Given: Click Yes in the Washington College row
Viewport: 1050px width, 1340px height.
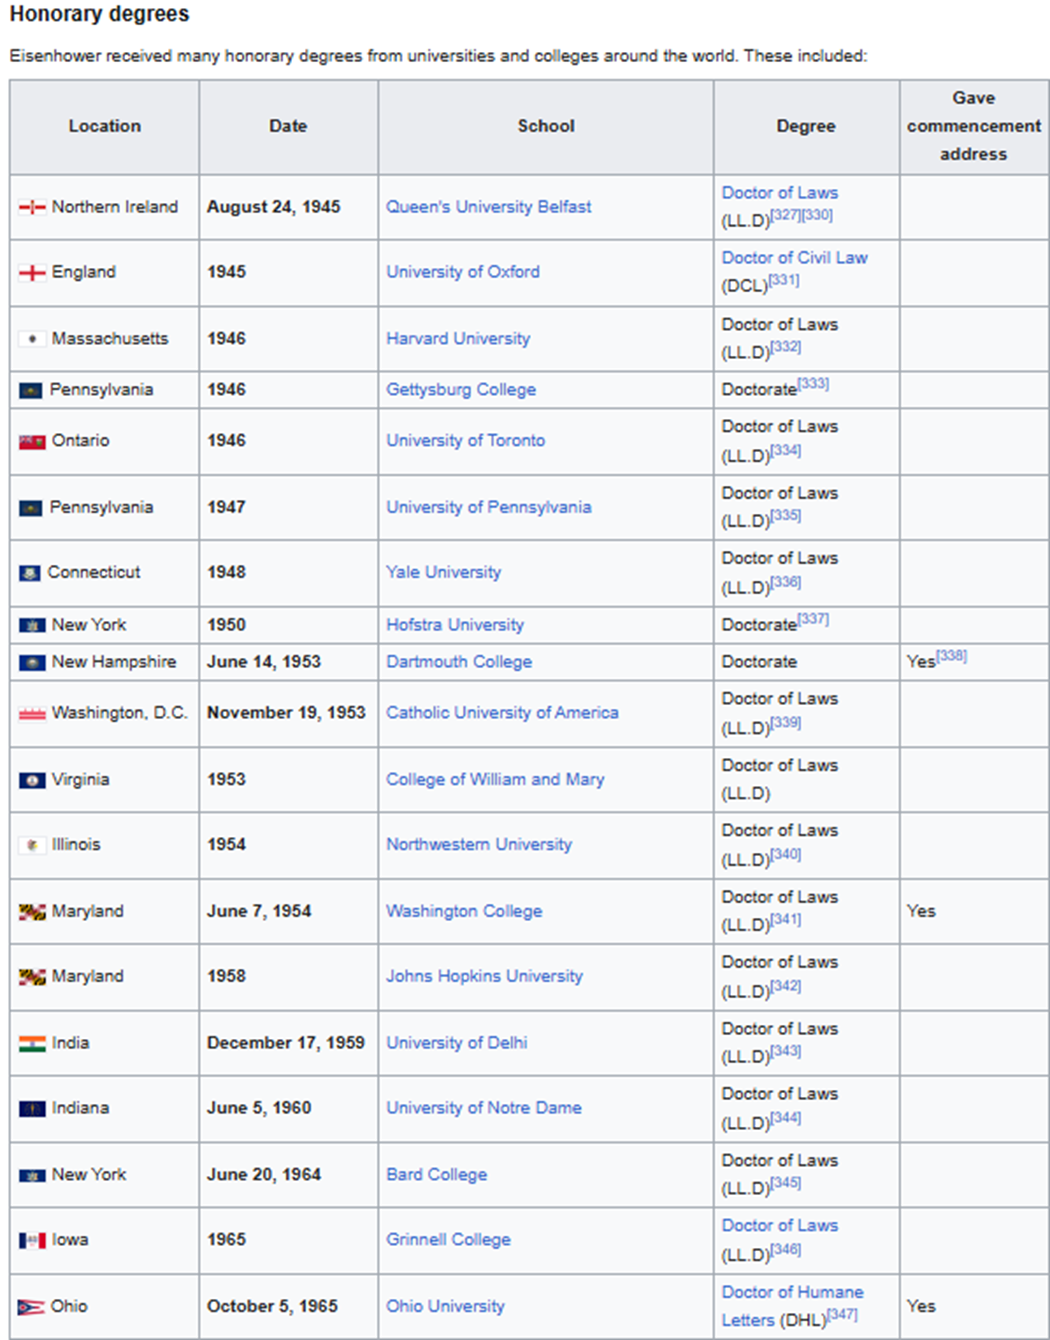Looking at the screenshot, I should click(921, 912).
